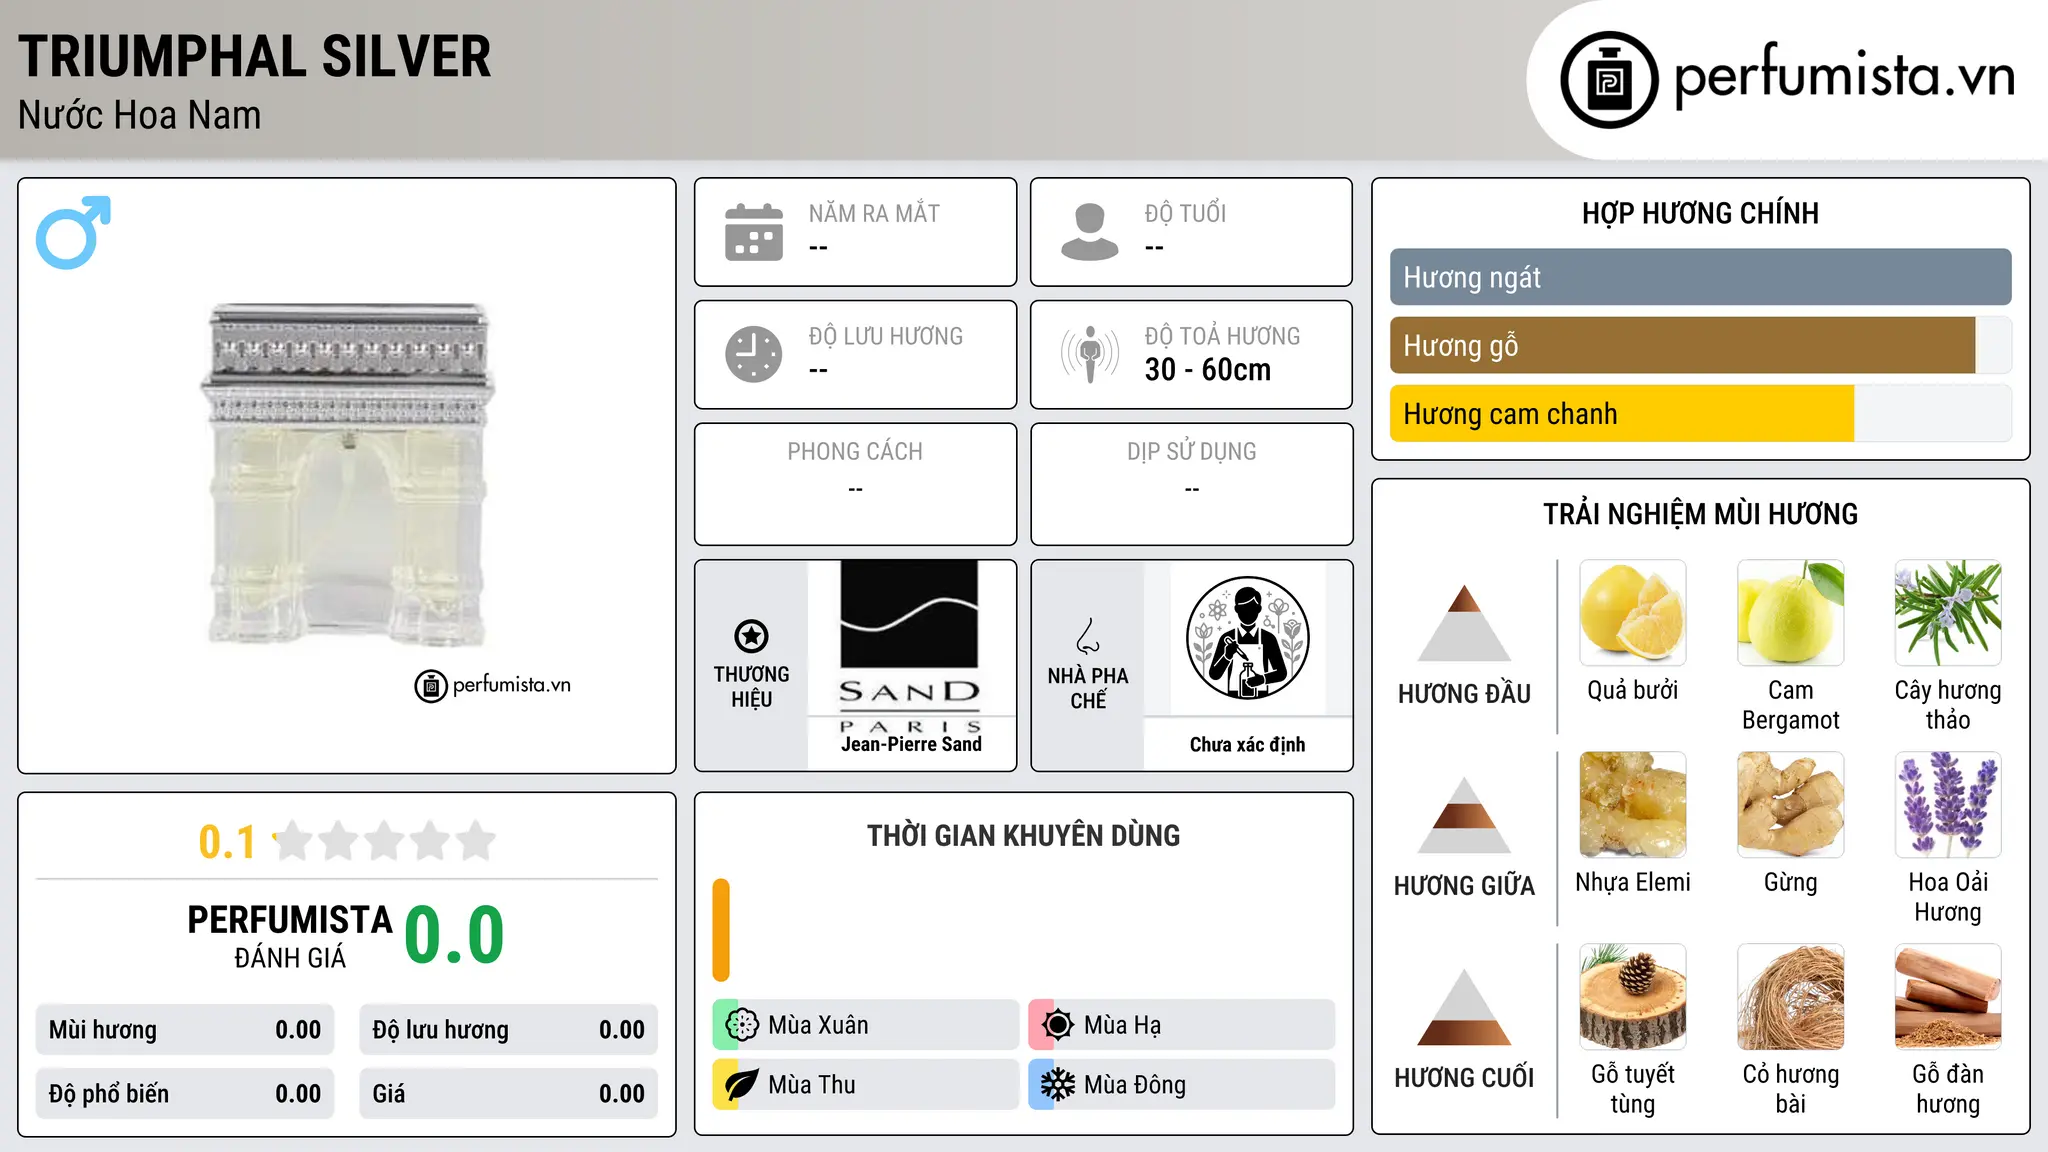This screenshot has height=1152, width=2048.
Task: Click the Hương cam chanh accord bar
Action: pyautogui.click(x=1700, y=413)
